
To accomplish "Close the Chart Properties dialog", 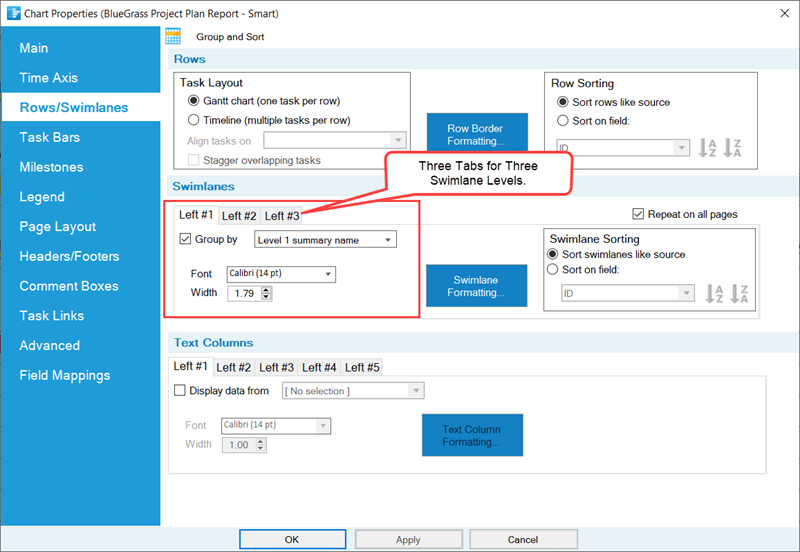I will 785,13.
